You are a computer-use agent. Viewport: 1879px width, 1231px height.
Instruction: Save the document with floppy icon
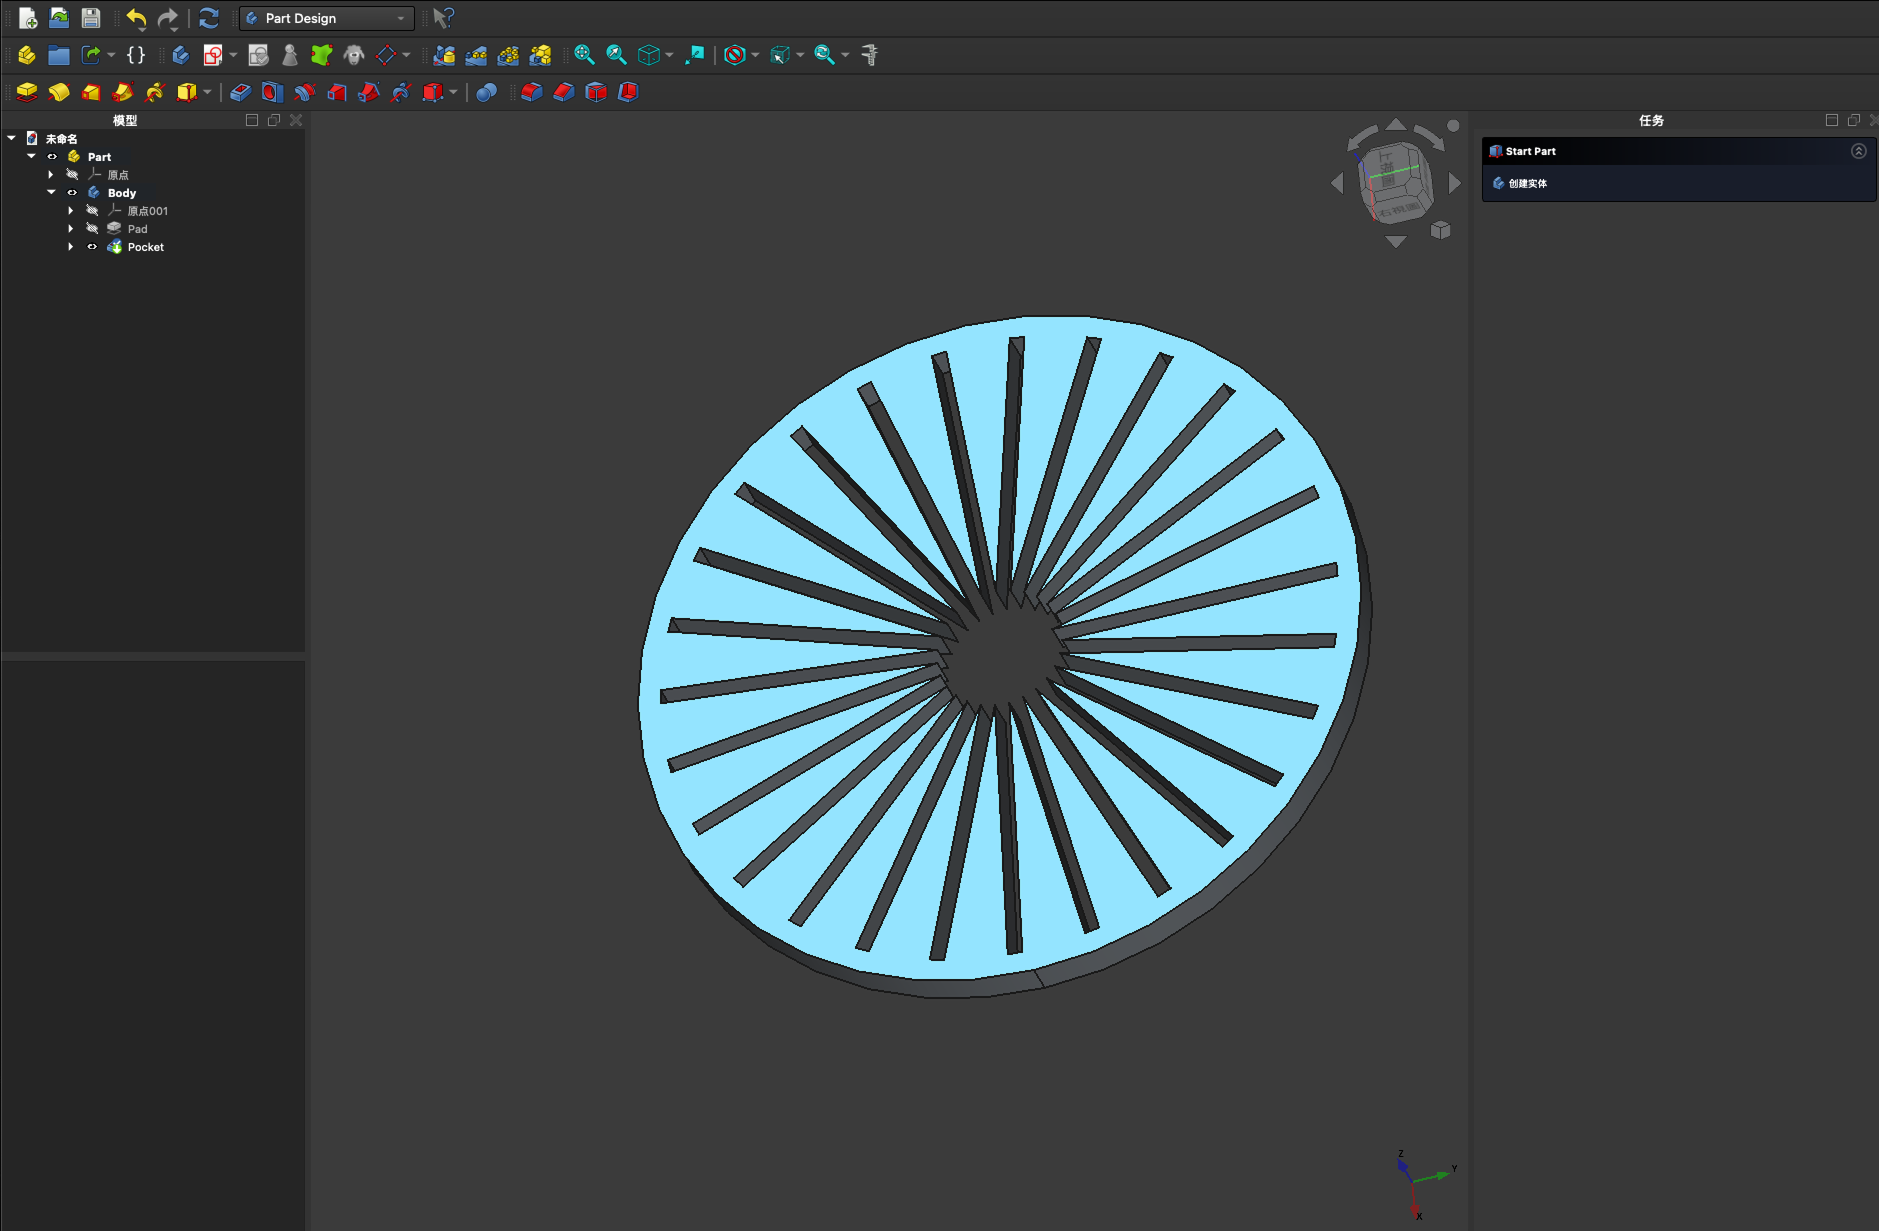(91, 18)
